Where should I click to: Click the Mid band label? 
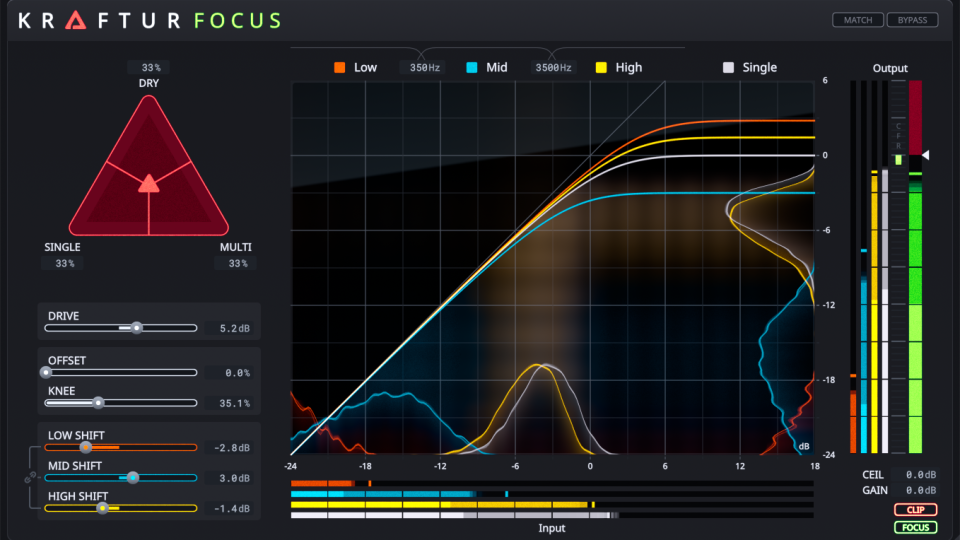pos(497,67)
